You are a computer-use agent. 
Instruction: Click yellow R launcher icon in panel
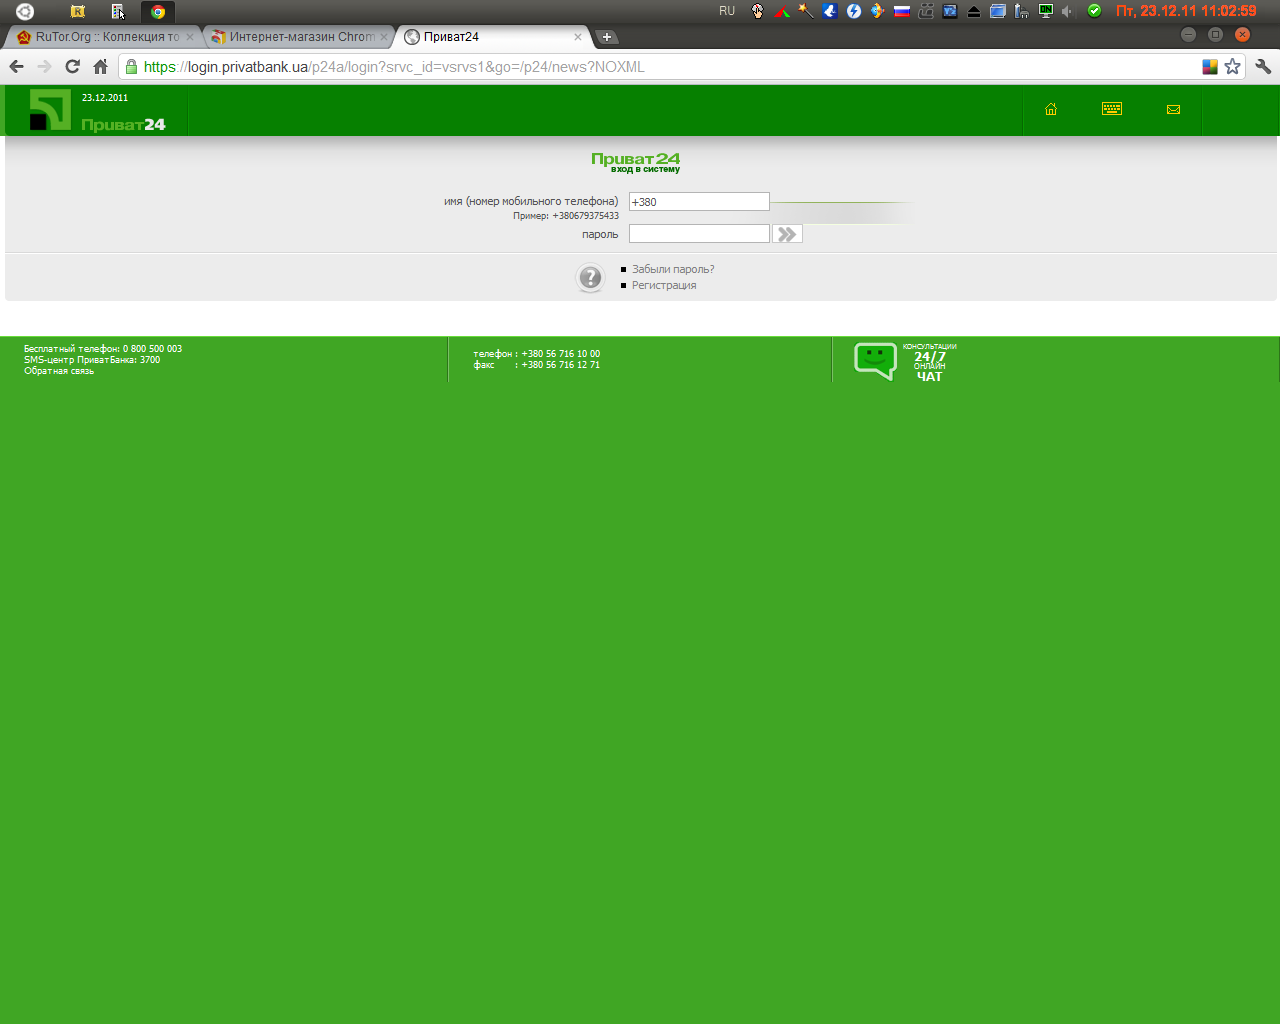(x=78, y=12)
